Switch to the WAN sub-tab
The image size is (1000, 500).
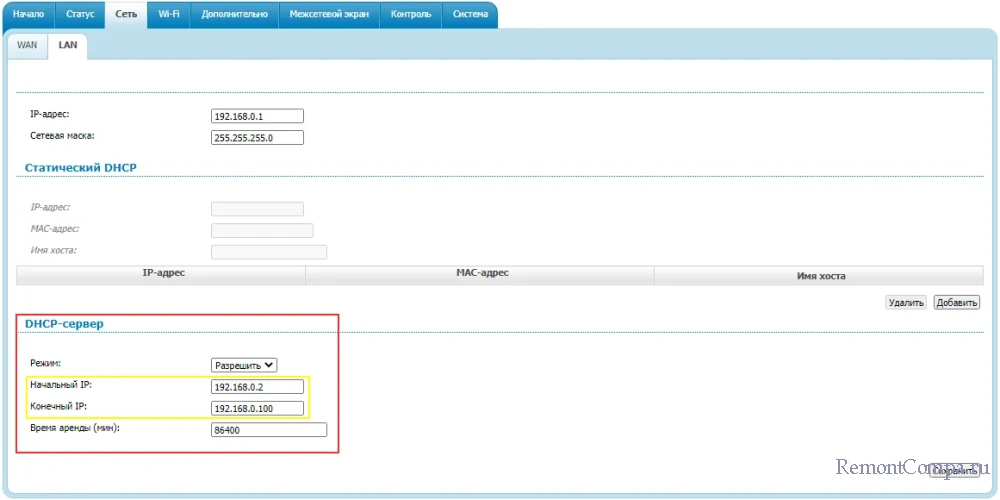click(x=27, y=46)
